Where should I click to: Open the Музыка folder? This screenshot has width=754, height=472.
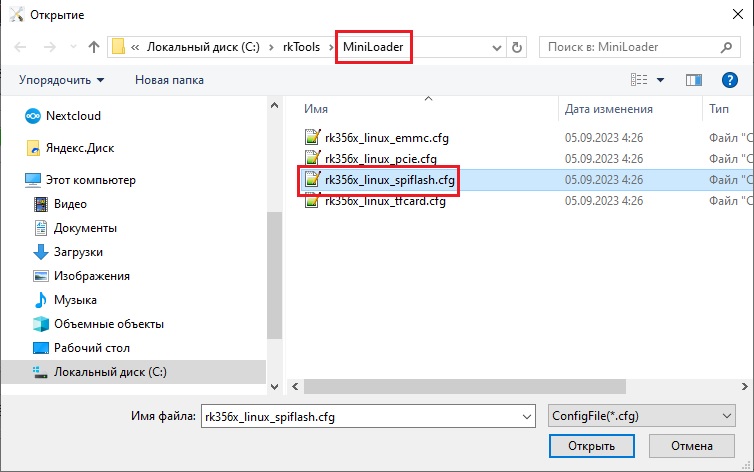click(x=75, y=300)
